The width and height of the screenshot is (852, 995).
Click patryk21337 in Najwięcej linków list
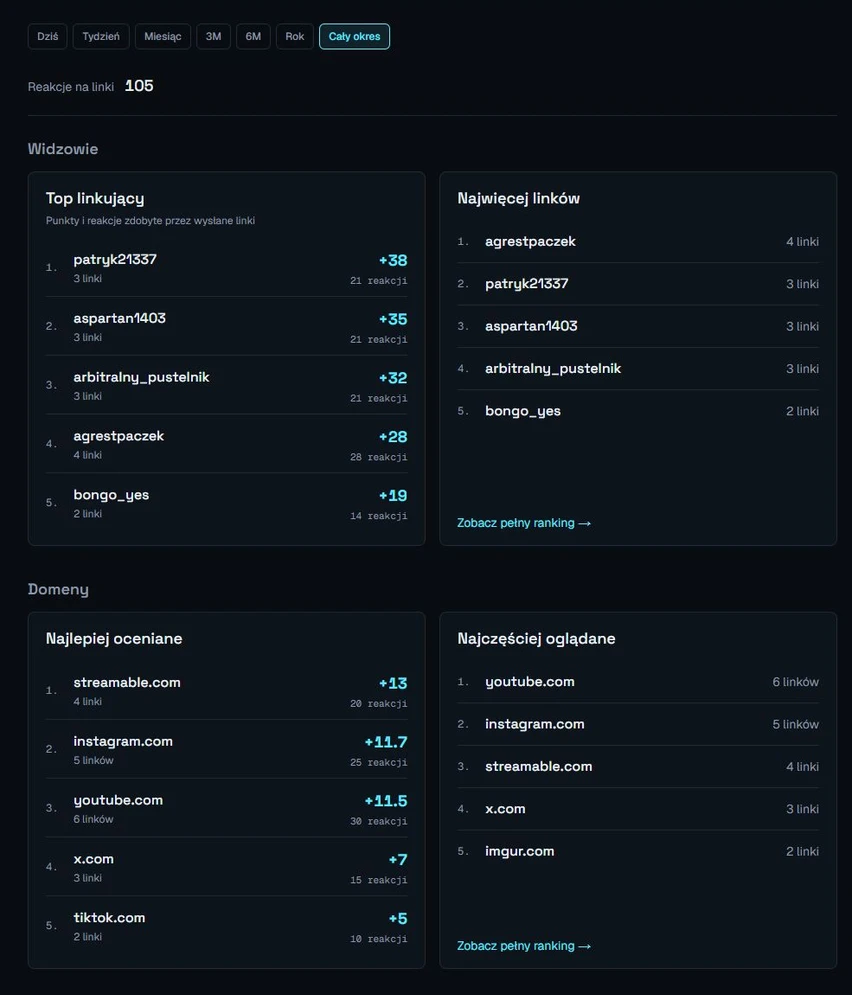click(527, 284)
